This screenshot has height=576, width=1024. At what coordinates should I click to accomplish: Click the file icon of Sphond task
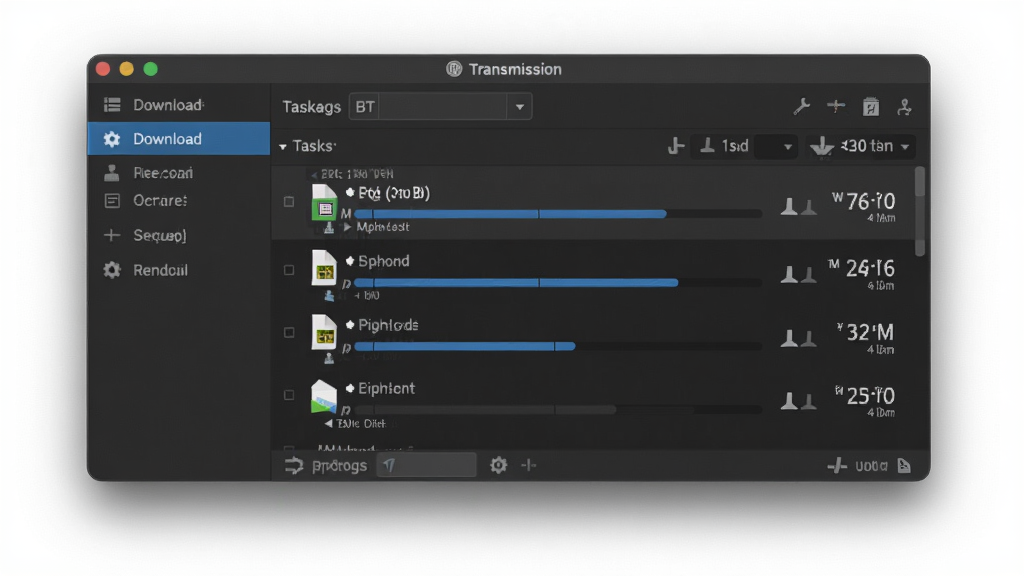[x=324, y=268]
